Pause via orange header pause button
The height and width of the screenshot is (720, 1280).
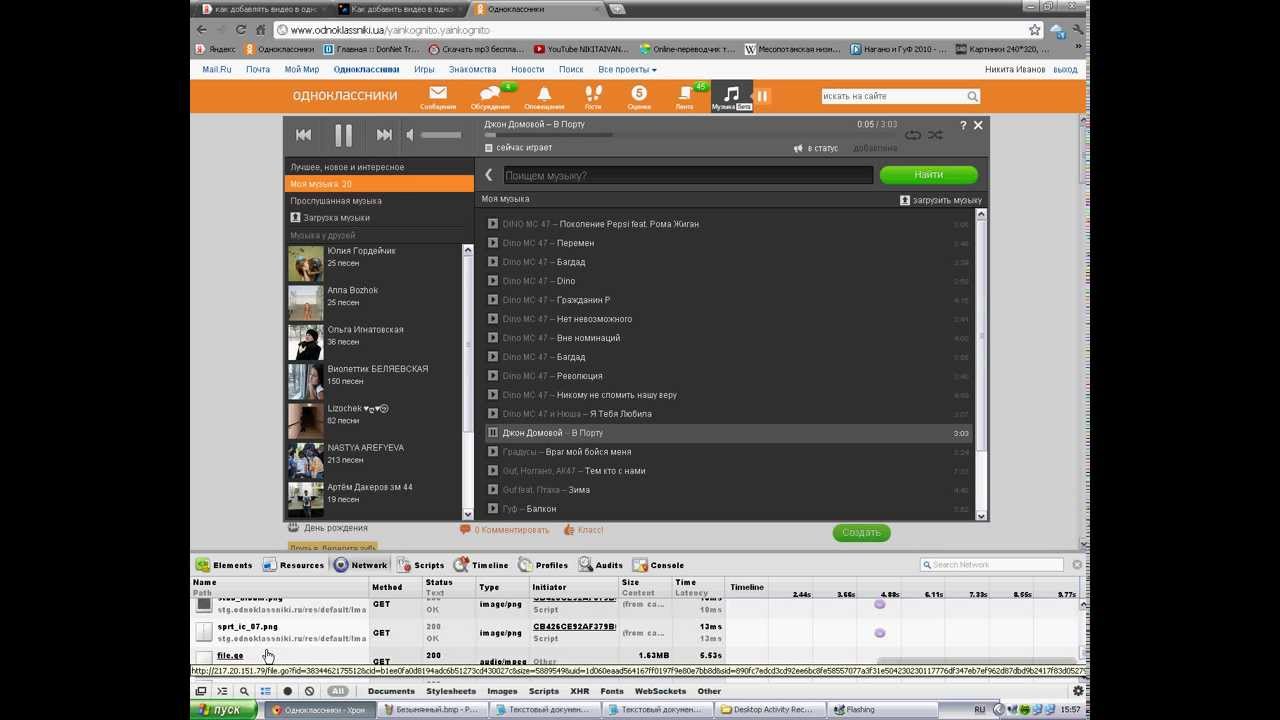(762, 96)
